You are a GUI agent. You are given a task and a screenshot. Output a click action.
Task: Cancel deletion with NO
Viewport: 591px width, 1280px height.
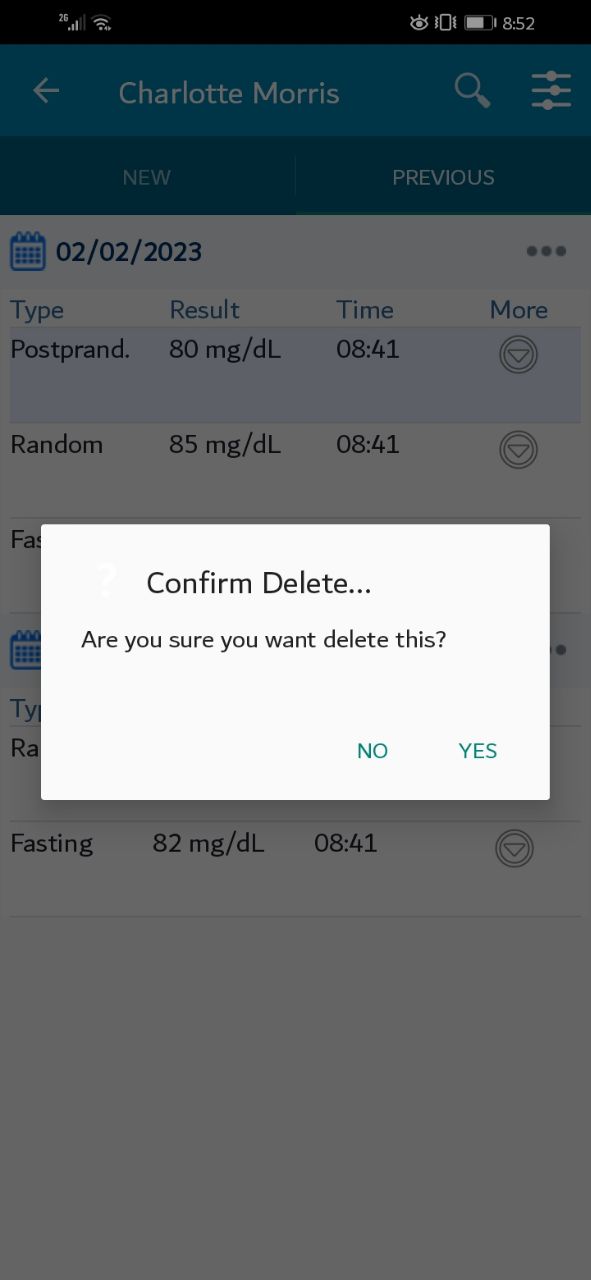(x=372, y=751)
